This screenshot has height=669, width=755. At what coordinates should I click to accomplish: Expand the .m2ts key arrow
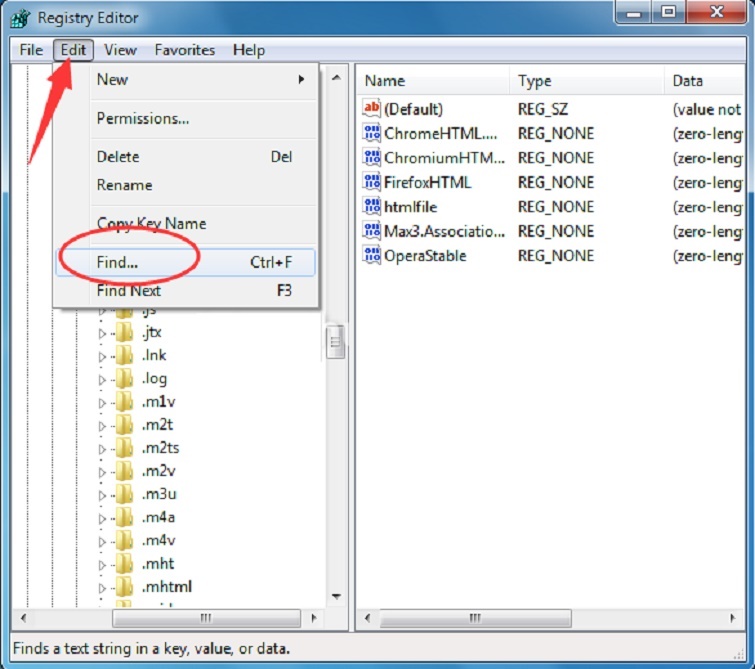pyautogui.click(x=101, y=449)
